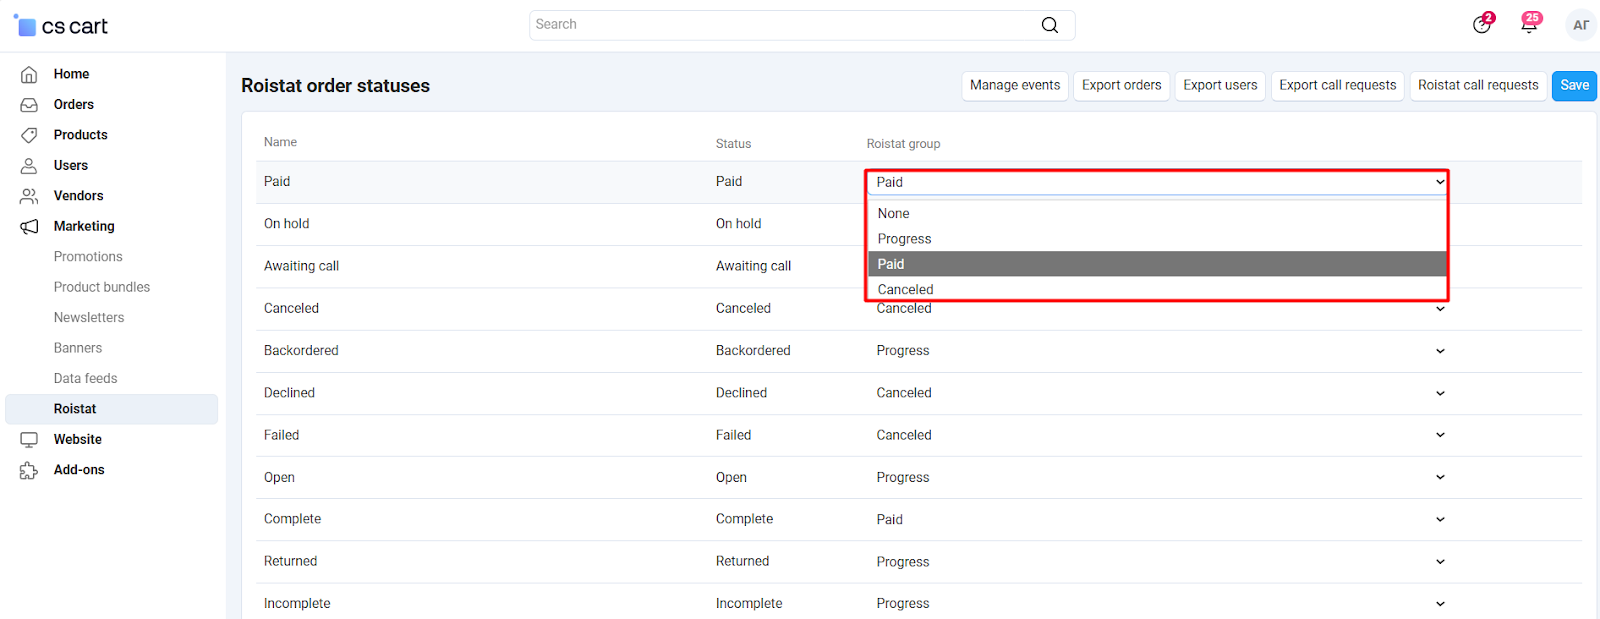Click the Vendors people icon

[29, 196]
